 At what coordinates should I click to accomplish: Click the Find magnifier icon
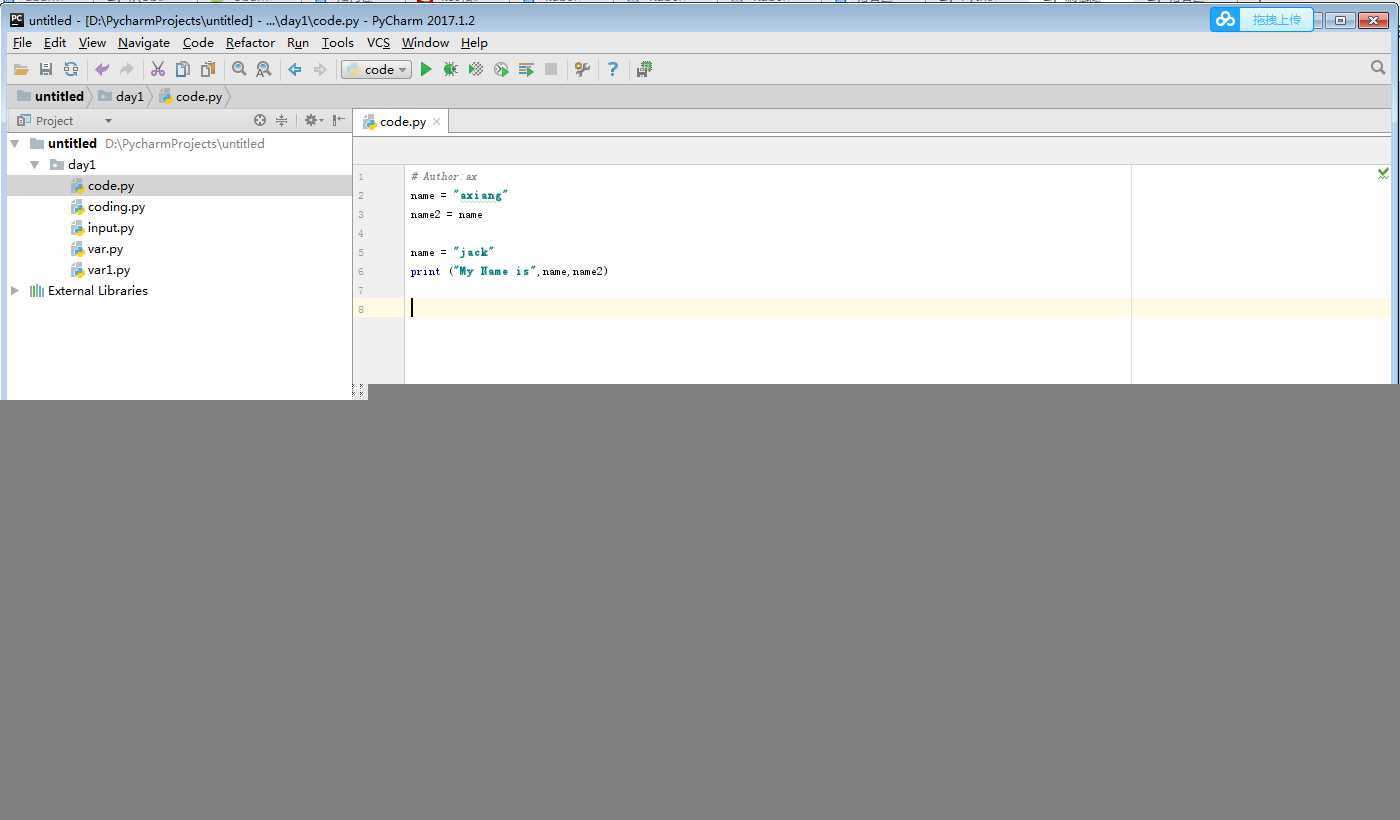239,69
